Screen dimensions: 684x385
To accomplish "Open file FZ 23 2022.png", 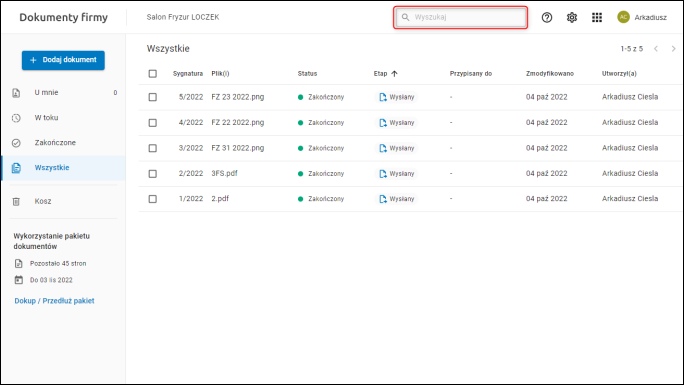I will pyautogui.click(x=238, y=97).
